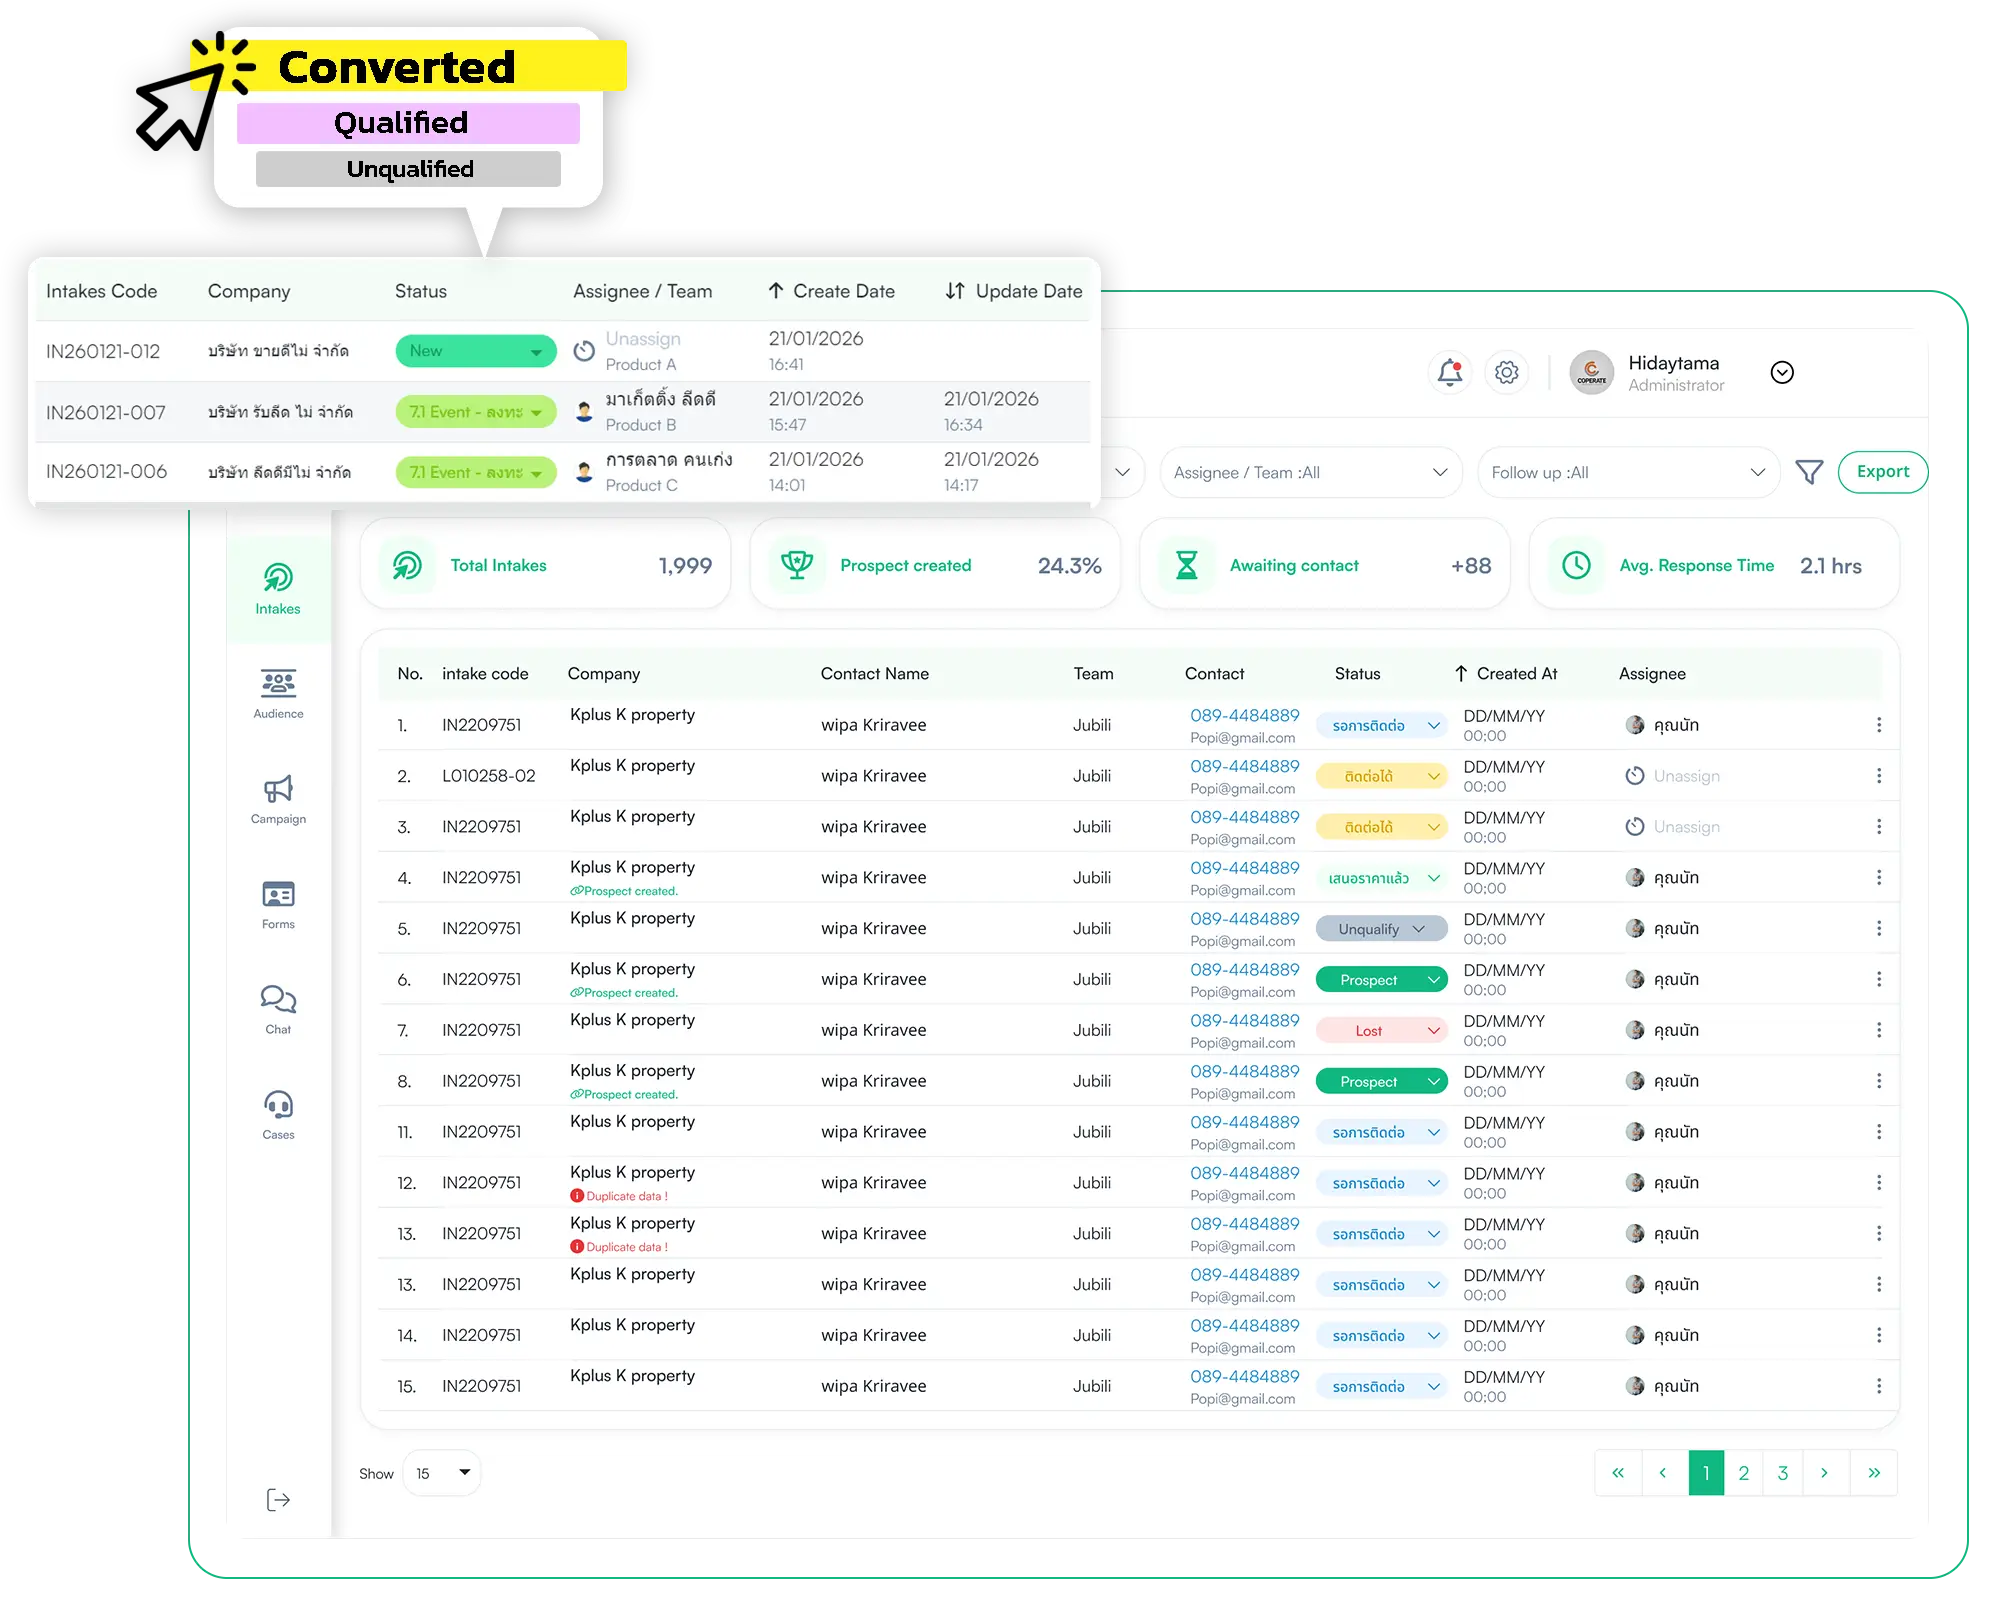The width and height of the screenshot is (2000, 1600).
Task: Click the Create Date column header
Action: pos(831,291)
